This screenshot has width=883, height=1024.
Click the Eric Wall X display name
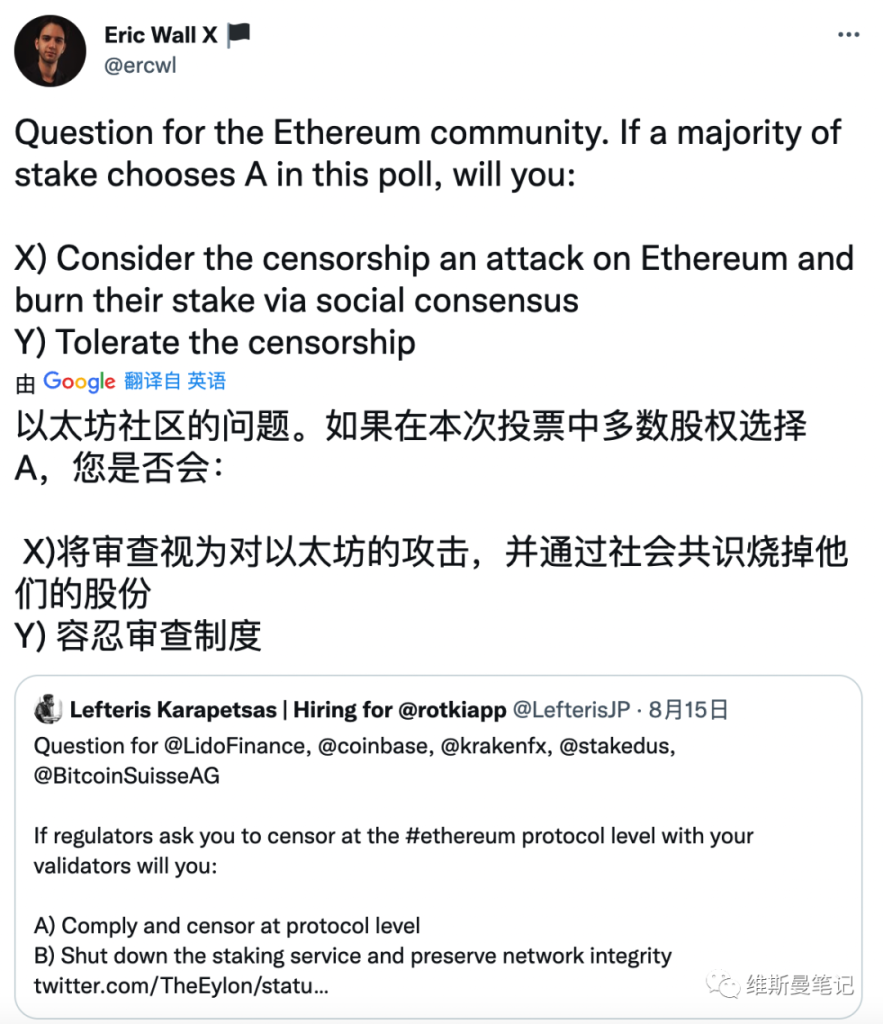161,35
